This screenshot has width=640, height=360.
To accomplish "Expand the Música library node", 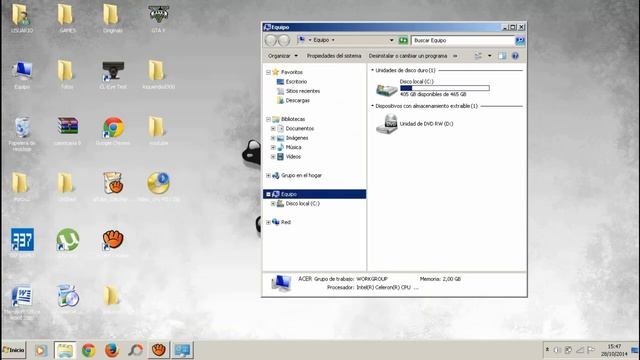I will (x=273, y=147).
